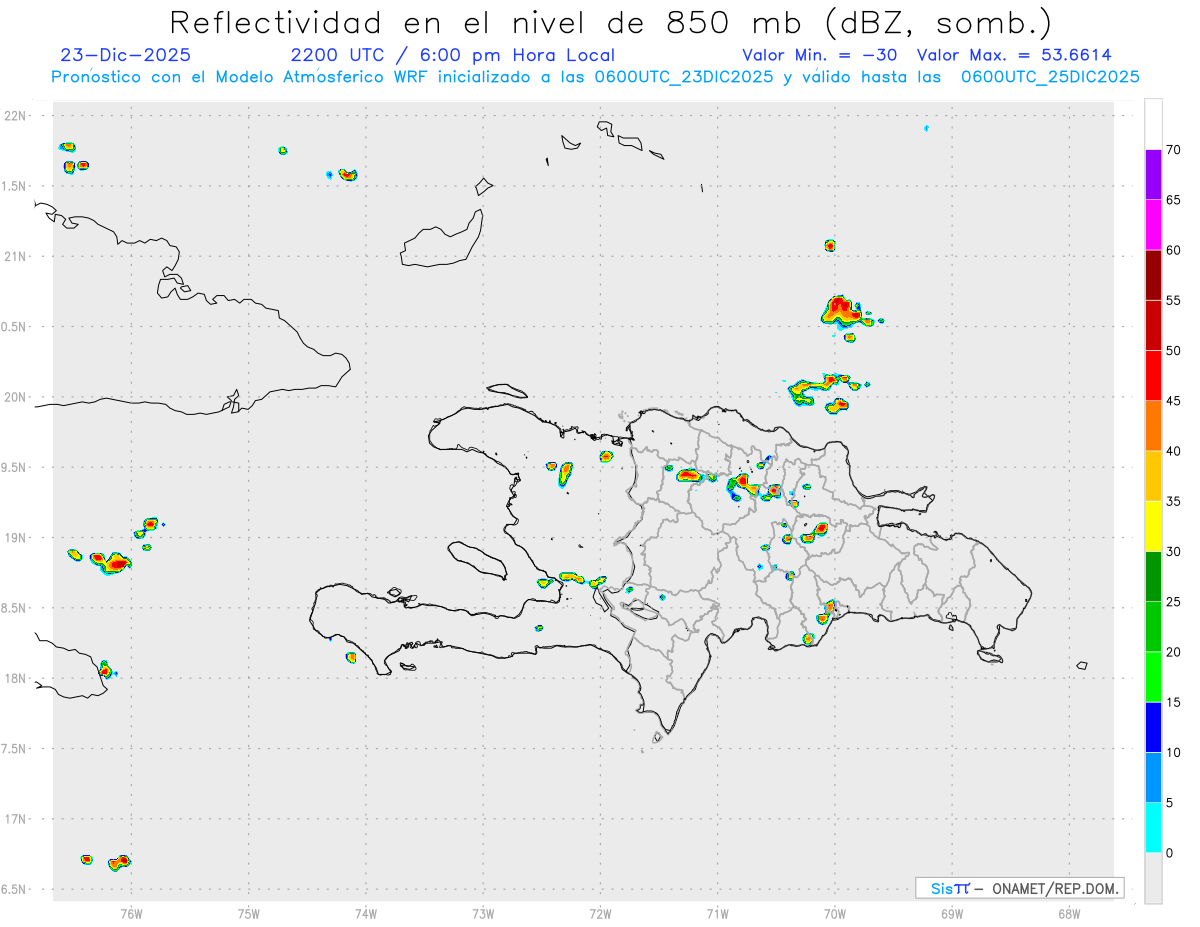
Task: Click the '70W' longitude axis label
Action: (835, 914)
